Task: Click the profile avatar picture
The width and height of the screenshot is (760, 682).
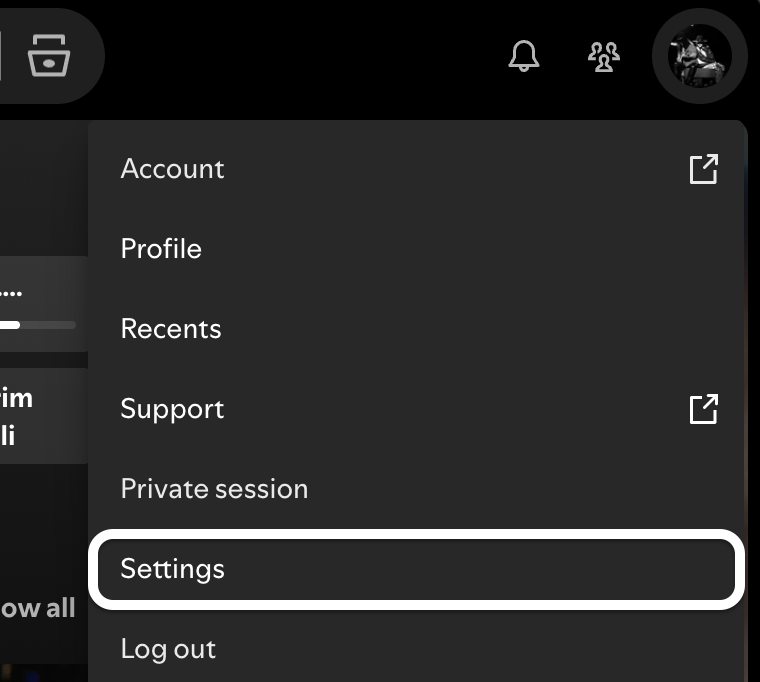Action: 699,56
